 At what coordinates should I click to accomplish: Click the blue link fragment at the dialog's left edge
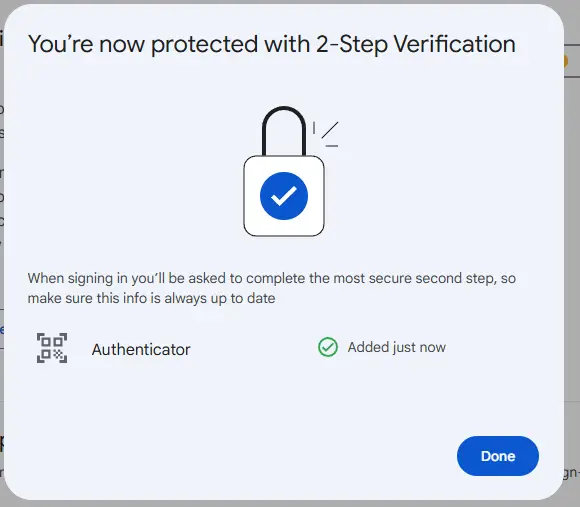(x=2, y=329)
